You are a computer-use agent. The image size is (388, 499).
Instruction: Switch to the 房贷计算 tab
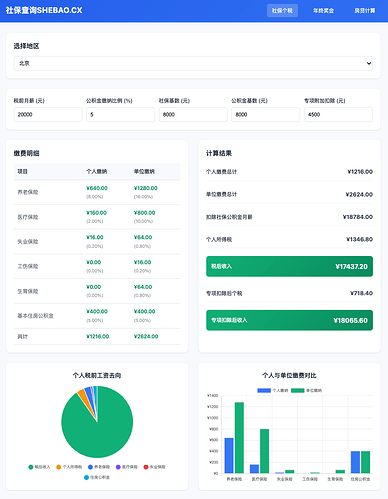(x=365, y=11)
